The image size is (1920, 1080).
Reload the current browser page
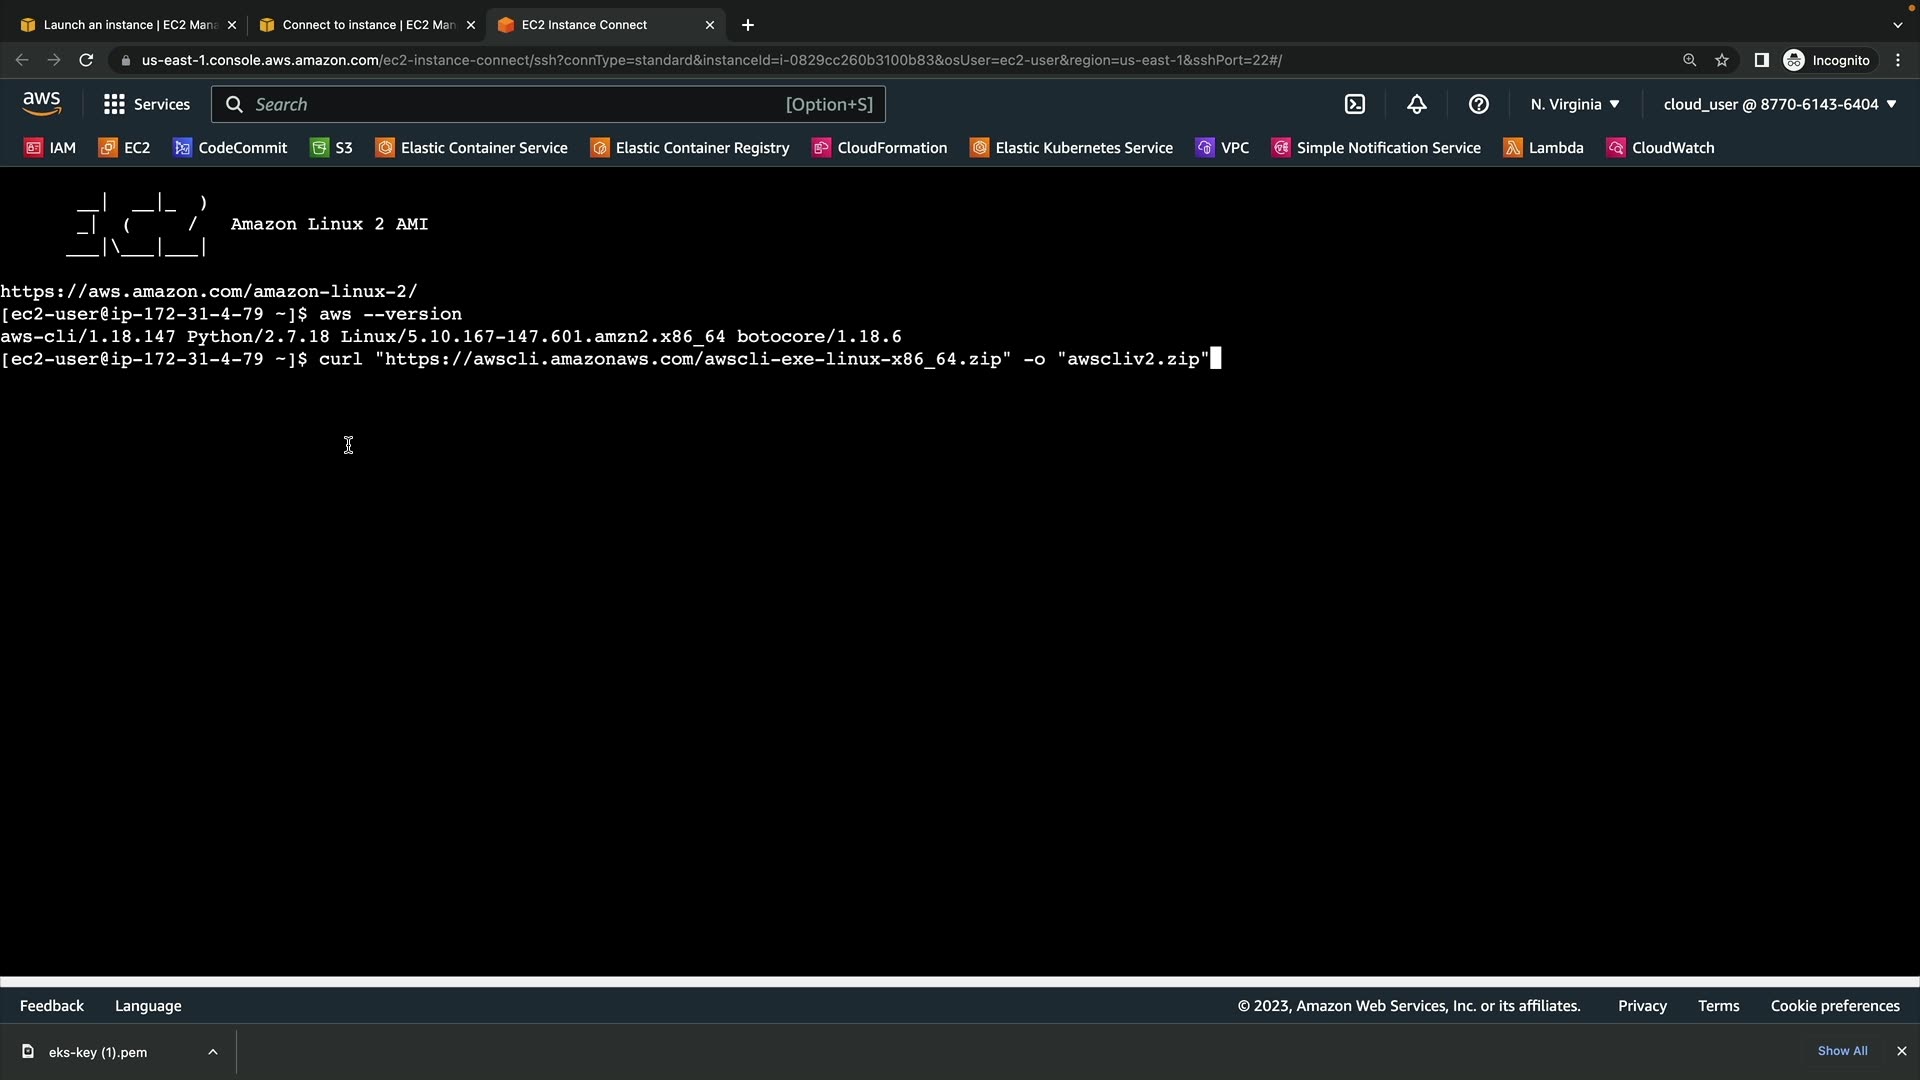tap(86, 60)
